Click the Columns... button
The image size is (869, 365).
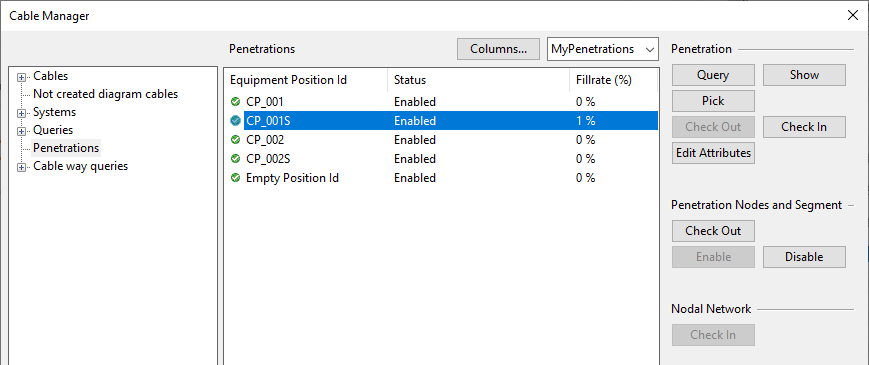click(498, 49)
